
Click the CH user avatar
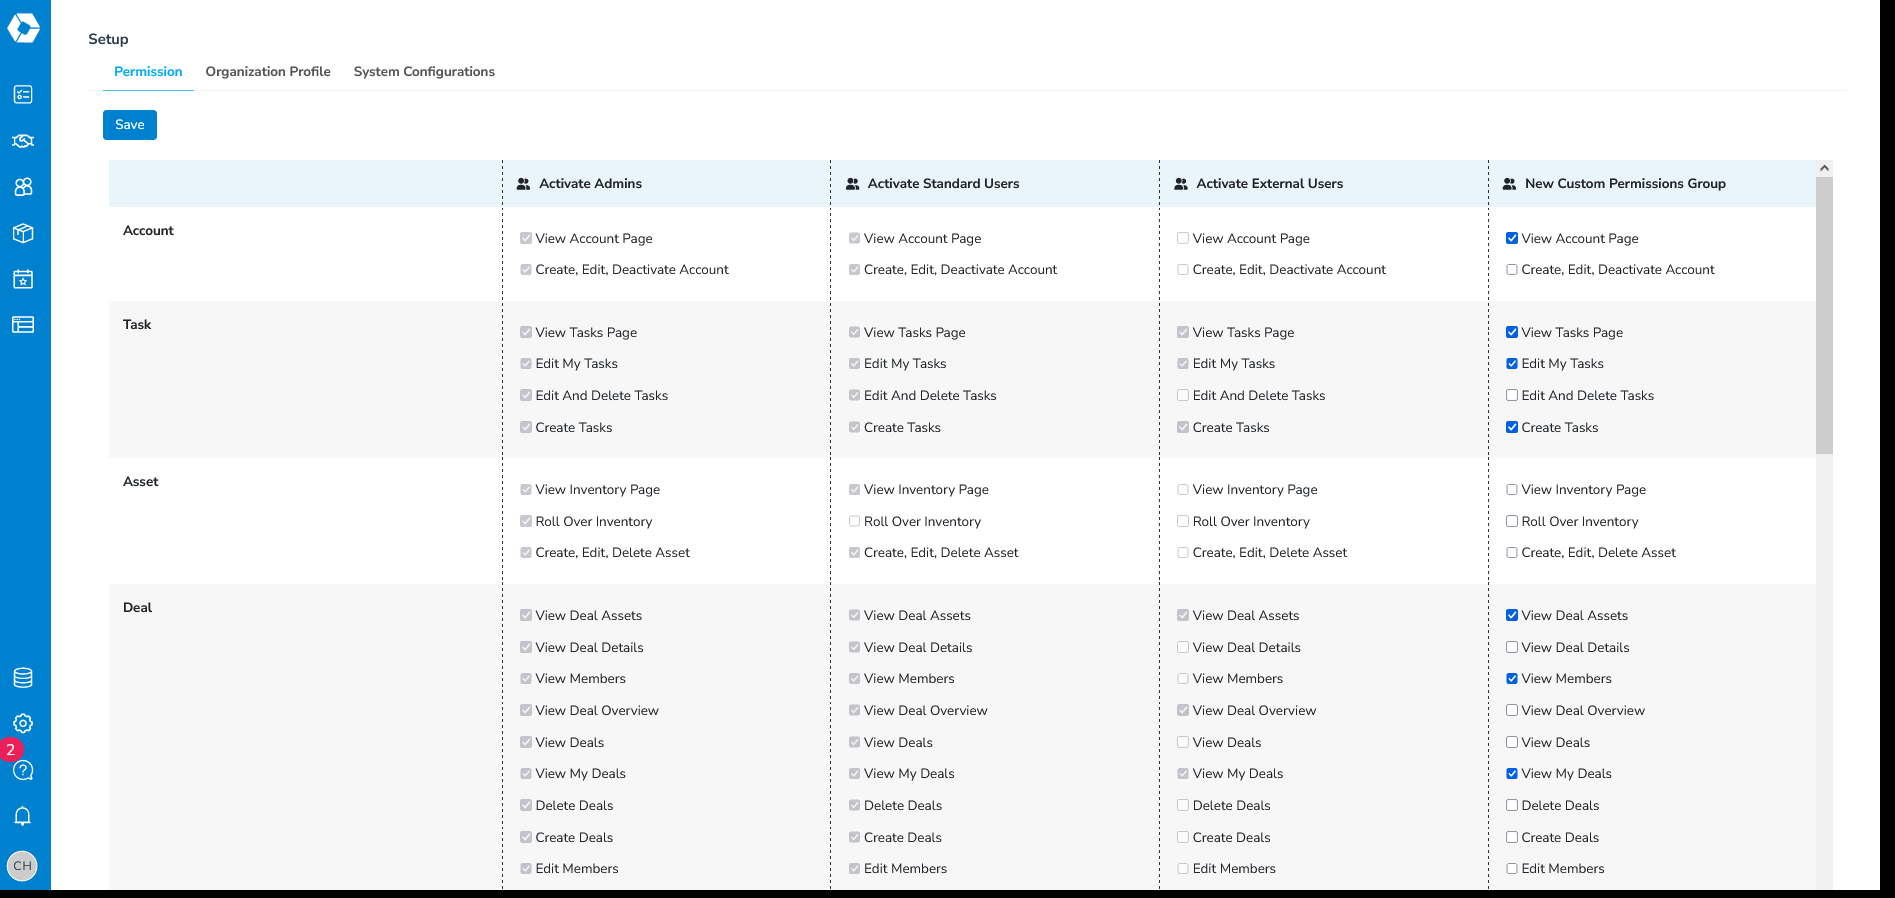click(x=22, y=866)
